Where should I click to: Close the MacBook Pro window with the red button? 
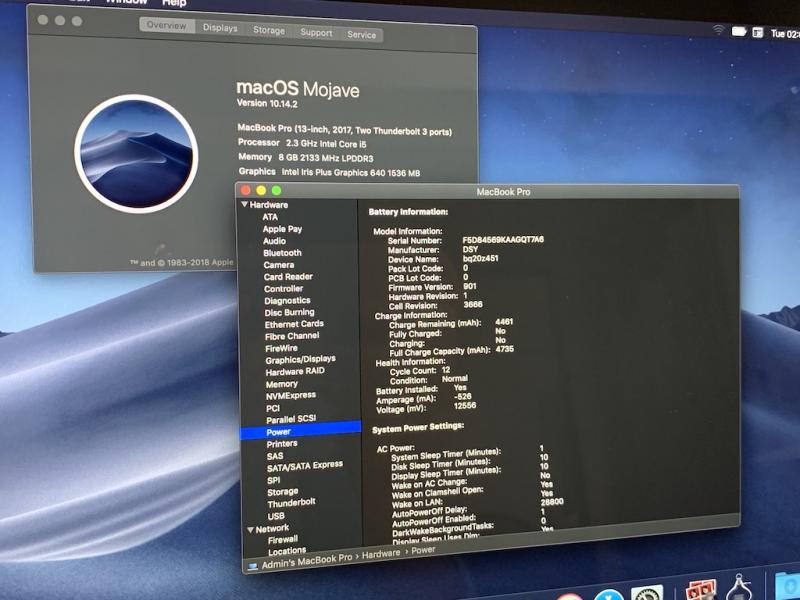tap(245, 190)
